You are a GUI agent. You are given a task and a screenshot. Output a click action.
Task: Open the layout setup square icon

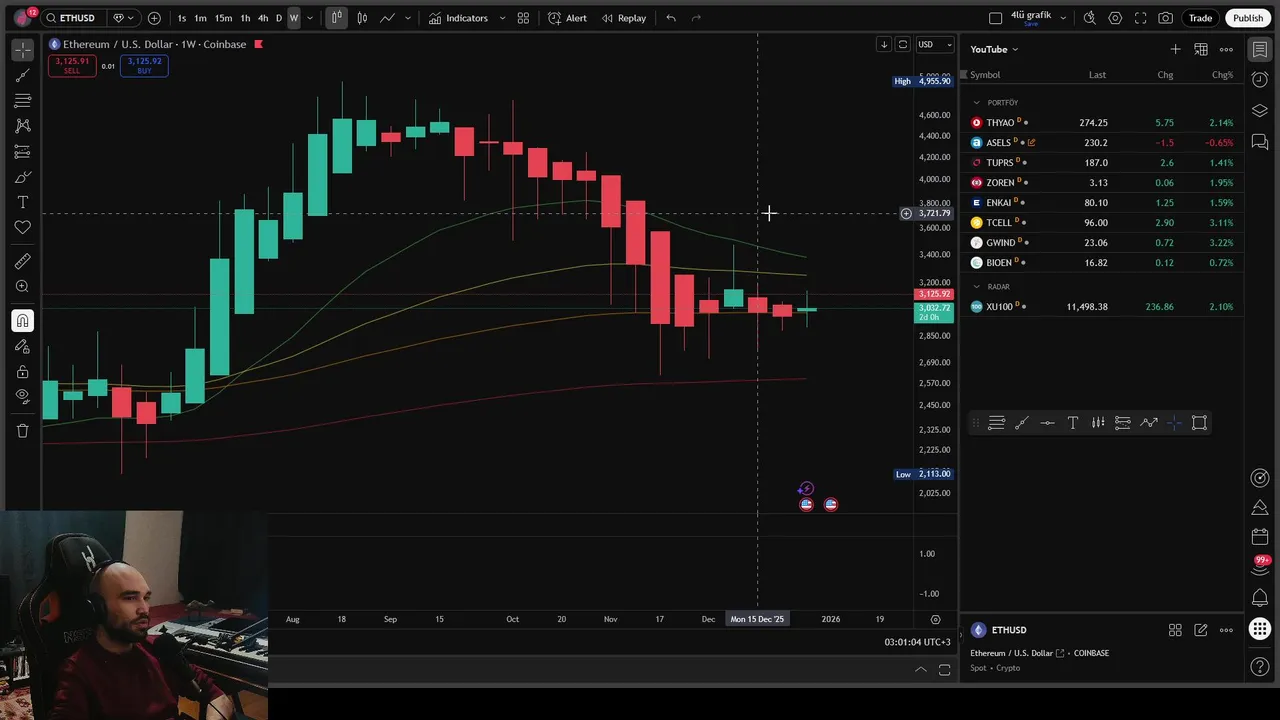click(995, 18)
